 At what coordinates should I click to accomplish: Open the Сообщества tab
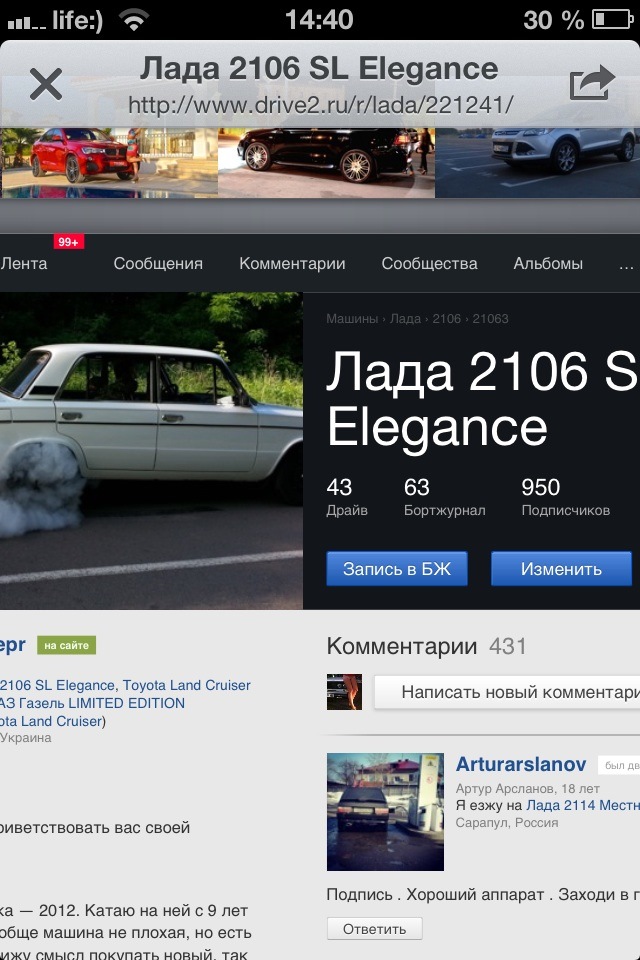[429, 263]
